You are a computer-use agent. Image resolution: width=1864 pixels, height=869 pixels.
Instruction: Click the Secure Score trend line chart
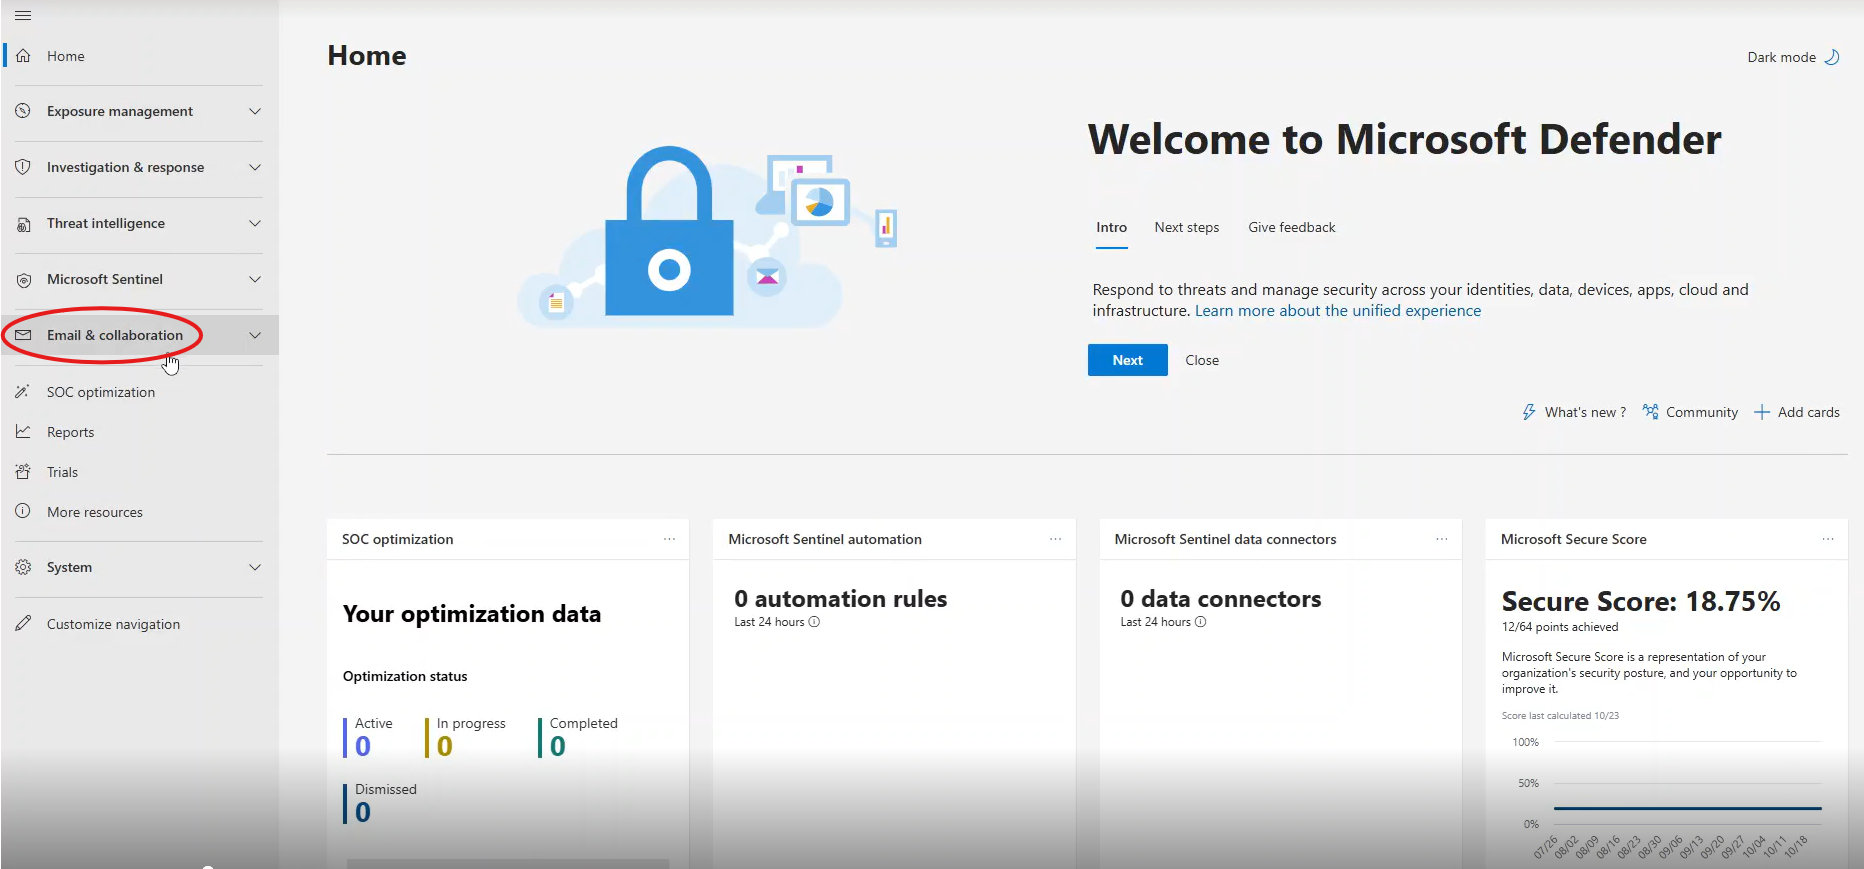[x=1687, y=807]
